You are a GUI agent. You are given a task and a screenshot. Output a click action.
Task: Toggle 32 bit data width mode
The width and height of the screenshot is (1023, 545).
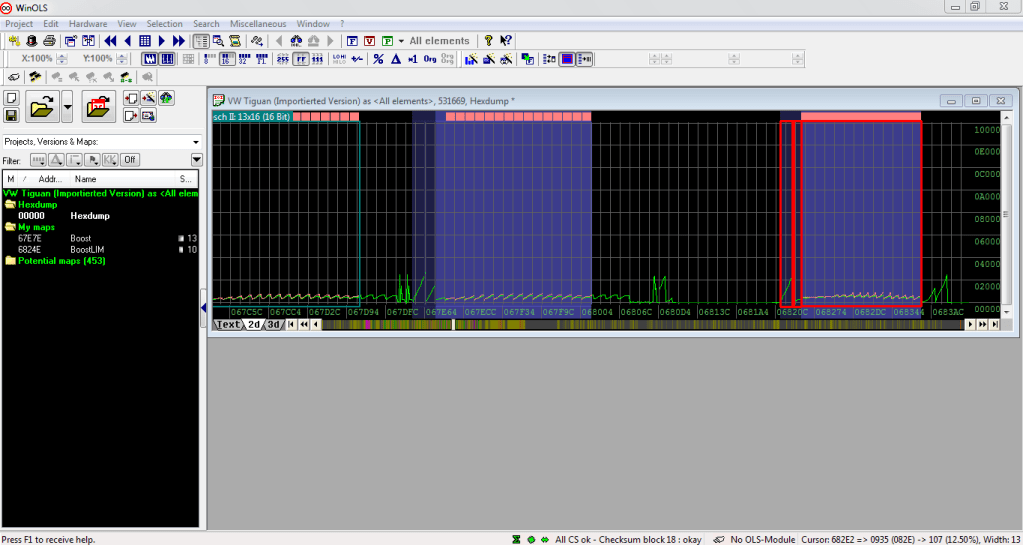243,59
